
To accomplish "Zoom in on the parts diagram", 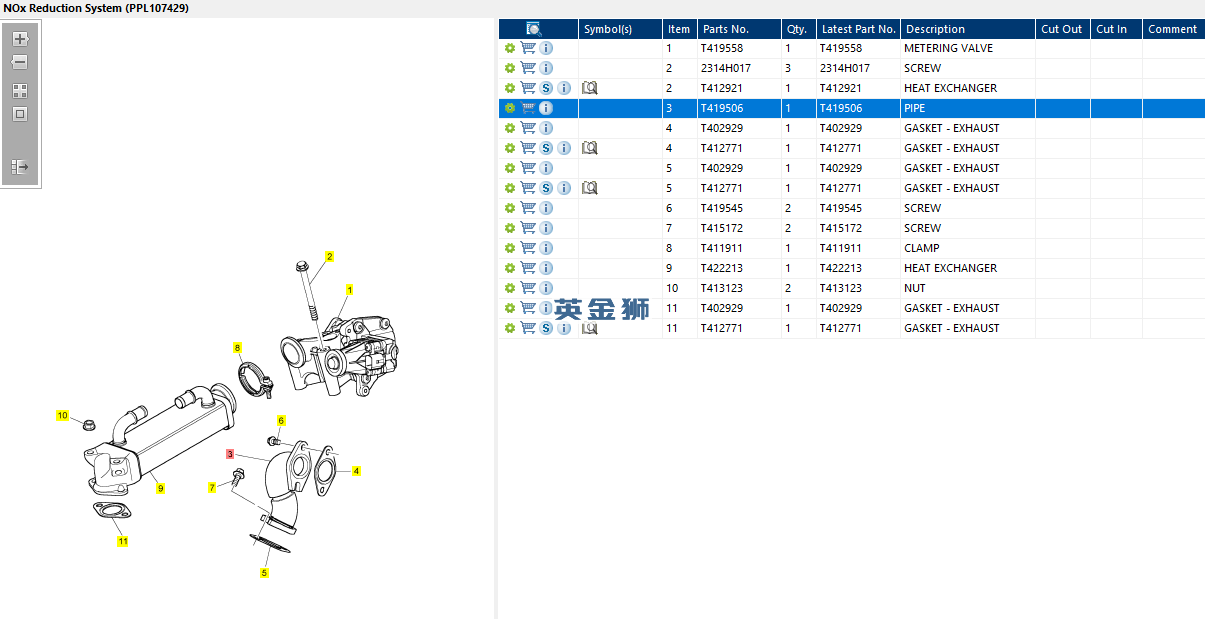I will [20, 39].
